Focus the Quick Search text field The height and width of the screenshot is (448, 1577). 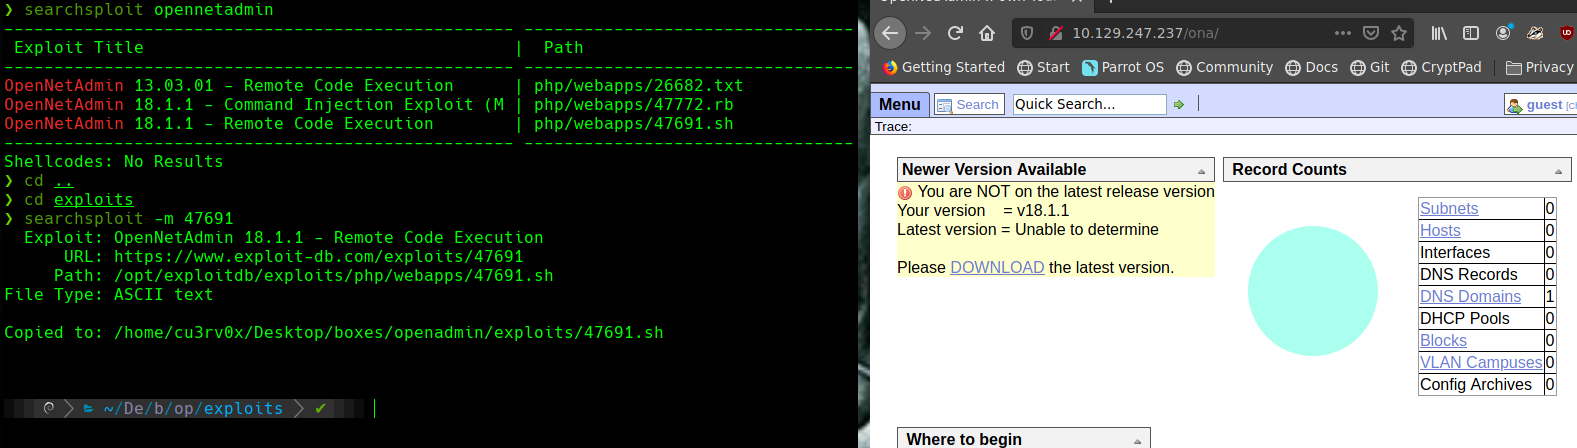pyautogui.click(x=1089, y=104)
